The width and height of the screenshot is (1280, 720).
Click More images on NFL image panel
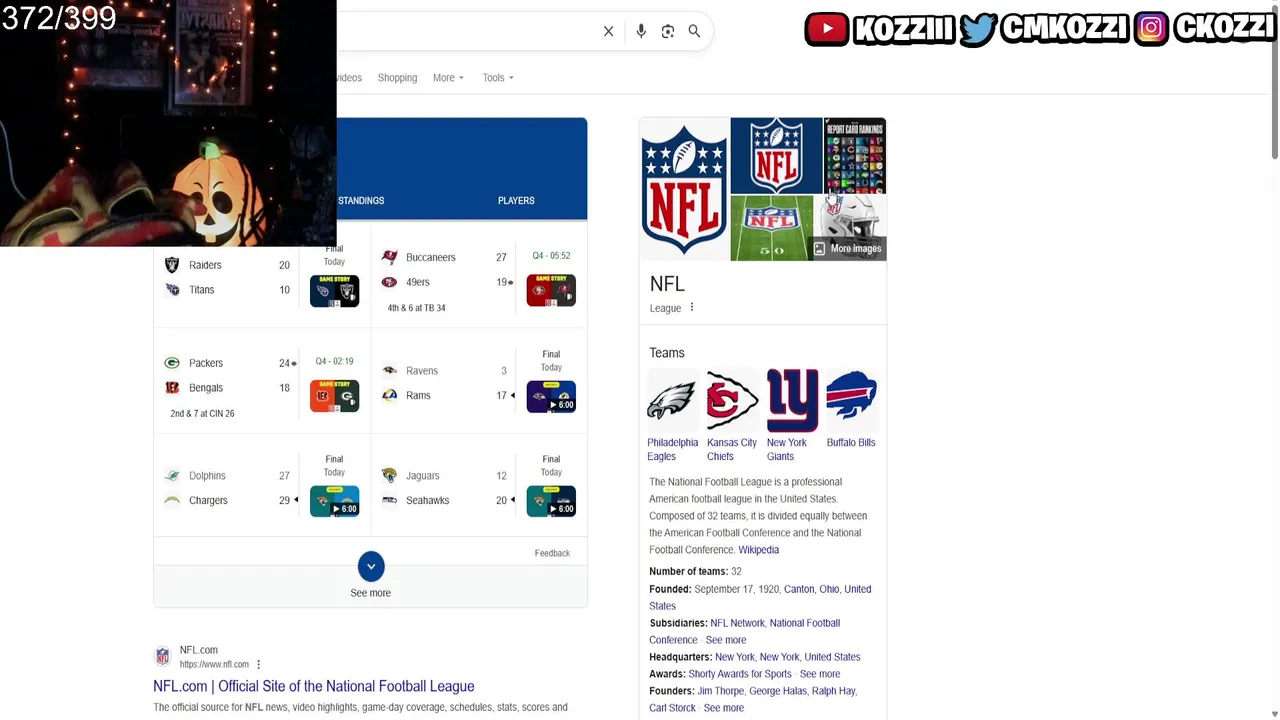848,249
